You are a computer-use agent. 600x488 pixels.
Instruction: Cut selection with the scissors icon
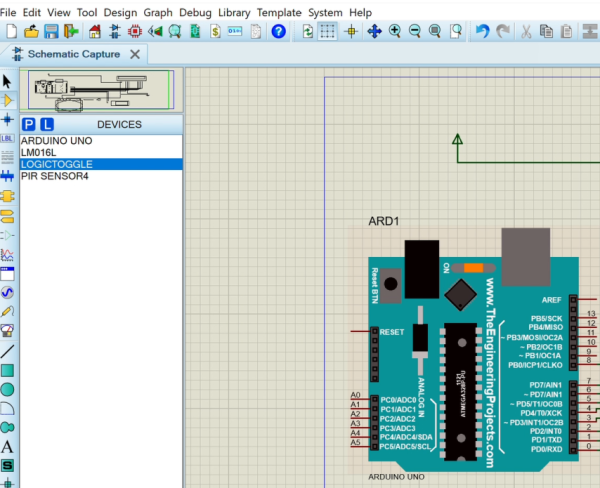click(526, 31)
